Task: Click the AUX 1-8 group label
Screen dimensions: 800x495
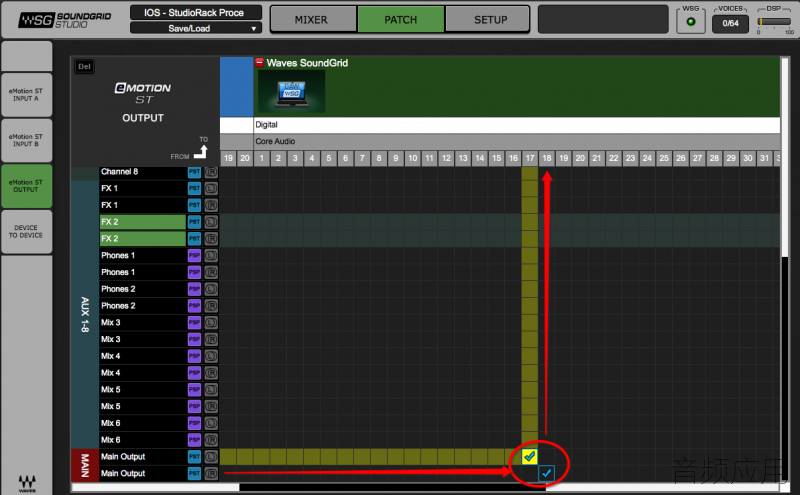Action: (x=85, y=314)
